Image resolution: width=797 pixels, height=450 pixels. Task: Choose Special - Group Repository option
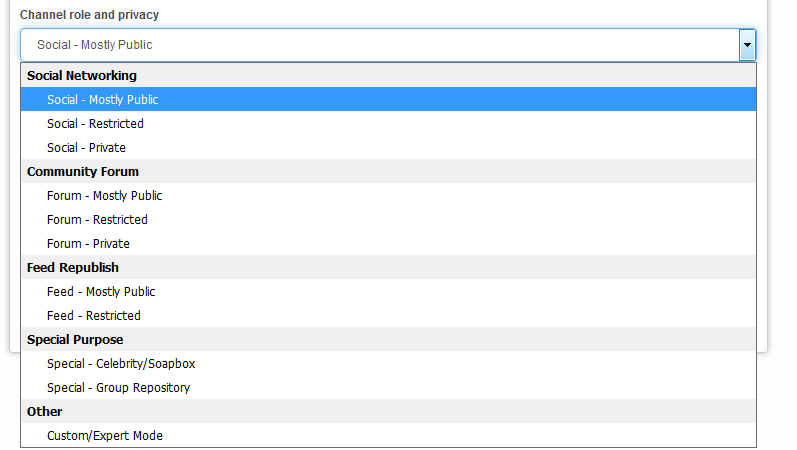point(118,388)
